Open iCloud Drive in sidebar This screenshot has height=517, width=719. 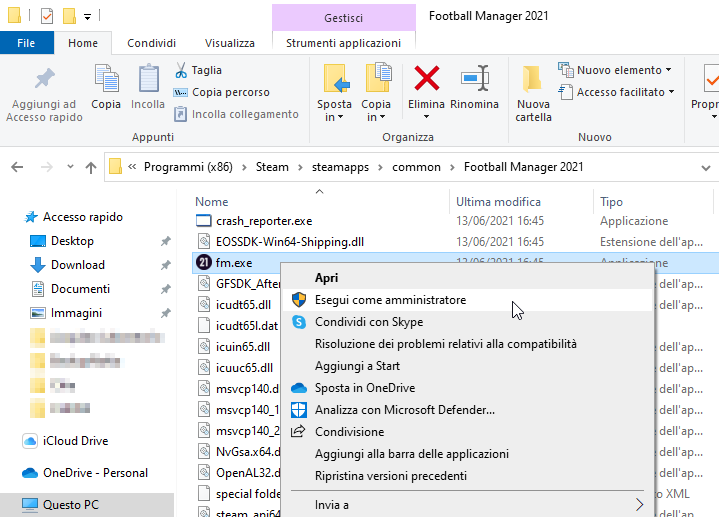(75, 441)
